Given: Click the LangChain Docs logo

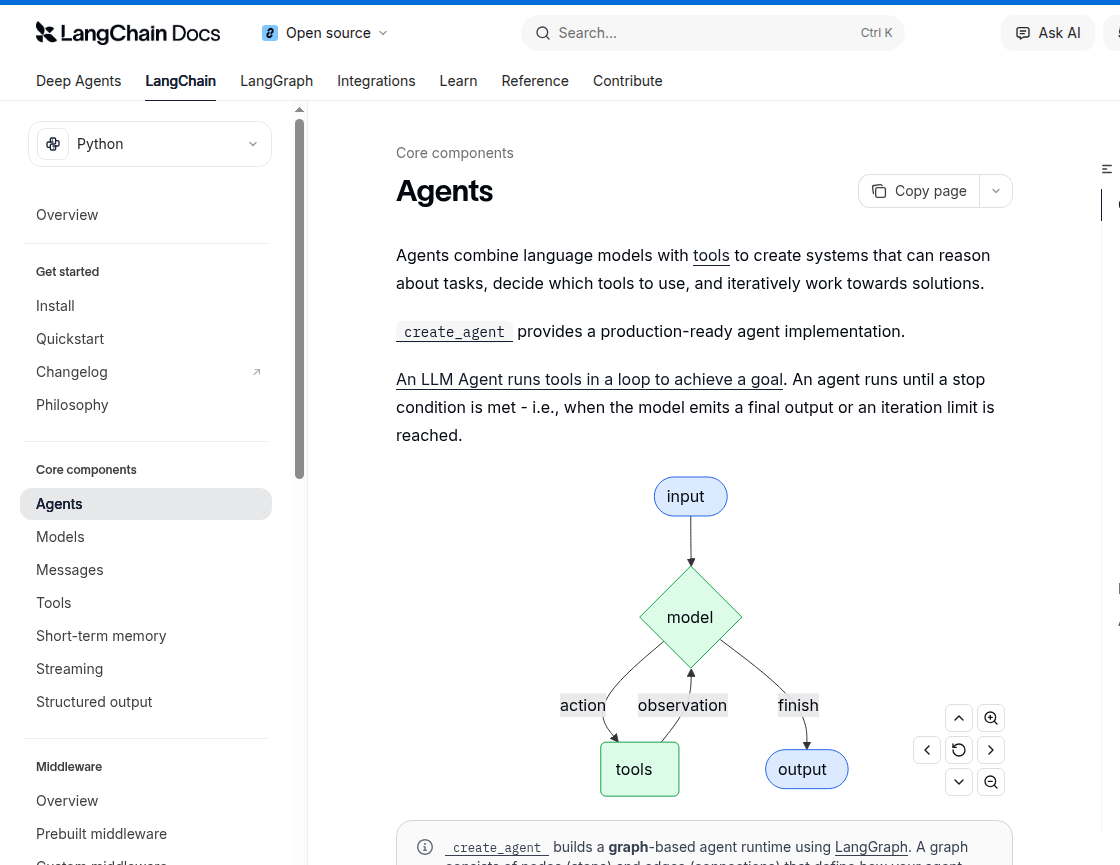Looking at the screenshot, I should click(x=128, y=33).
